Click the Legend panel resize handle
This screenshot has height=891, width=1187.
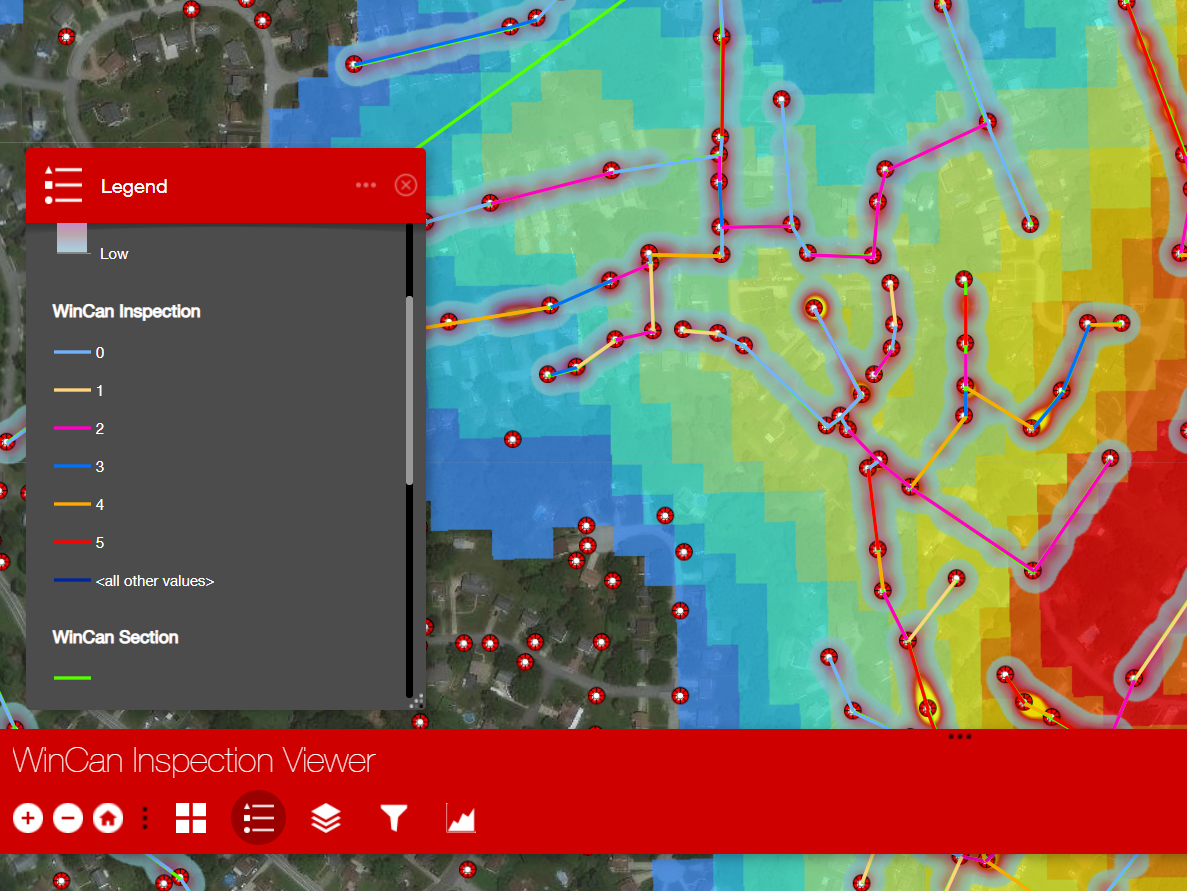(418, 702)
